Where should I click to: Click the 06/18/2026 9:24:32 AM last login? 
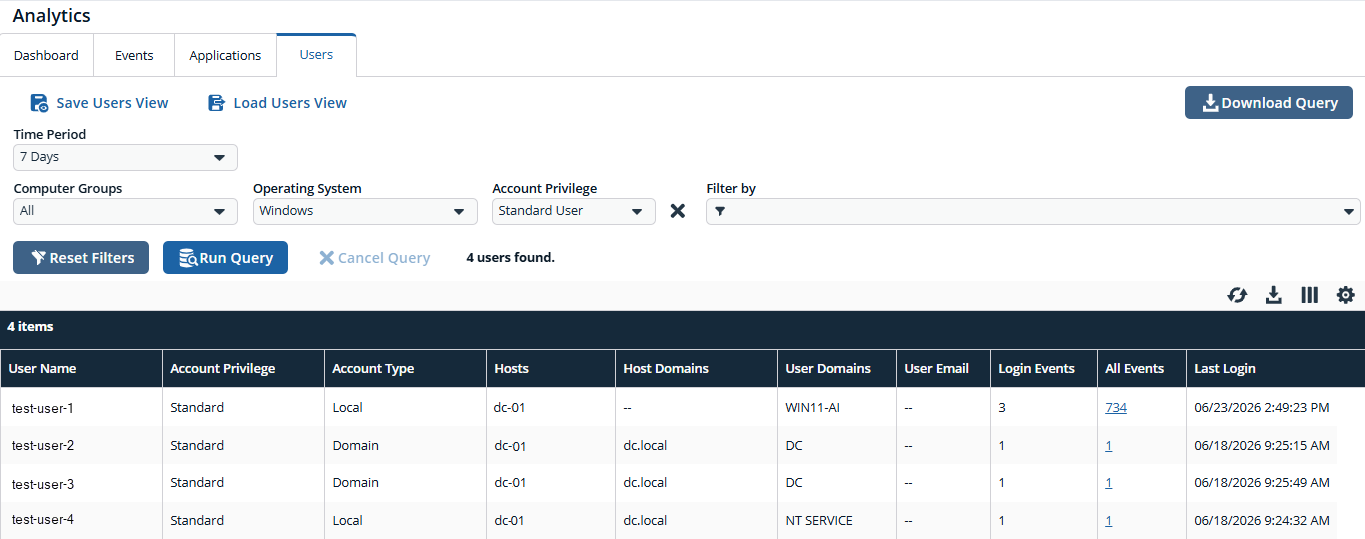pyautogui.click(x=1262, y=520)
